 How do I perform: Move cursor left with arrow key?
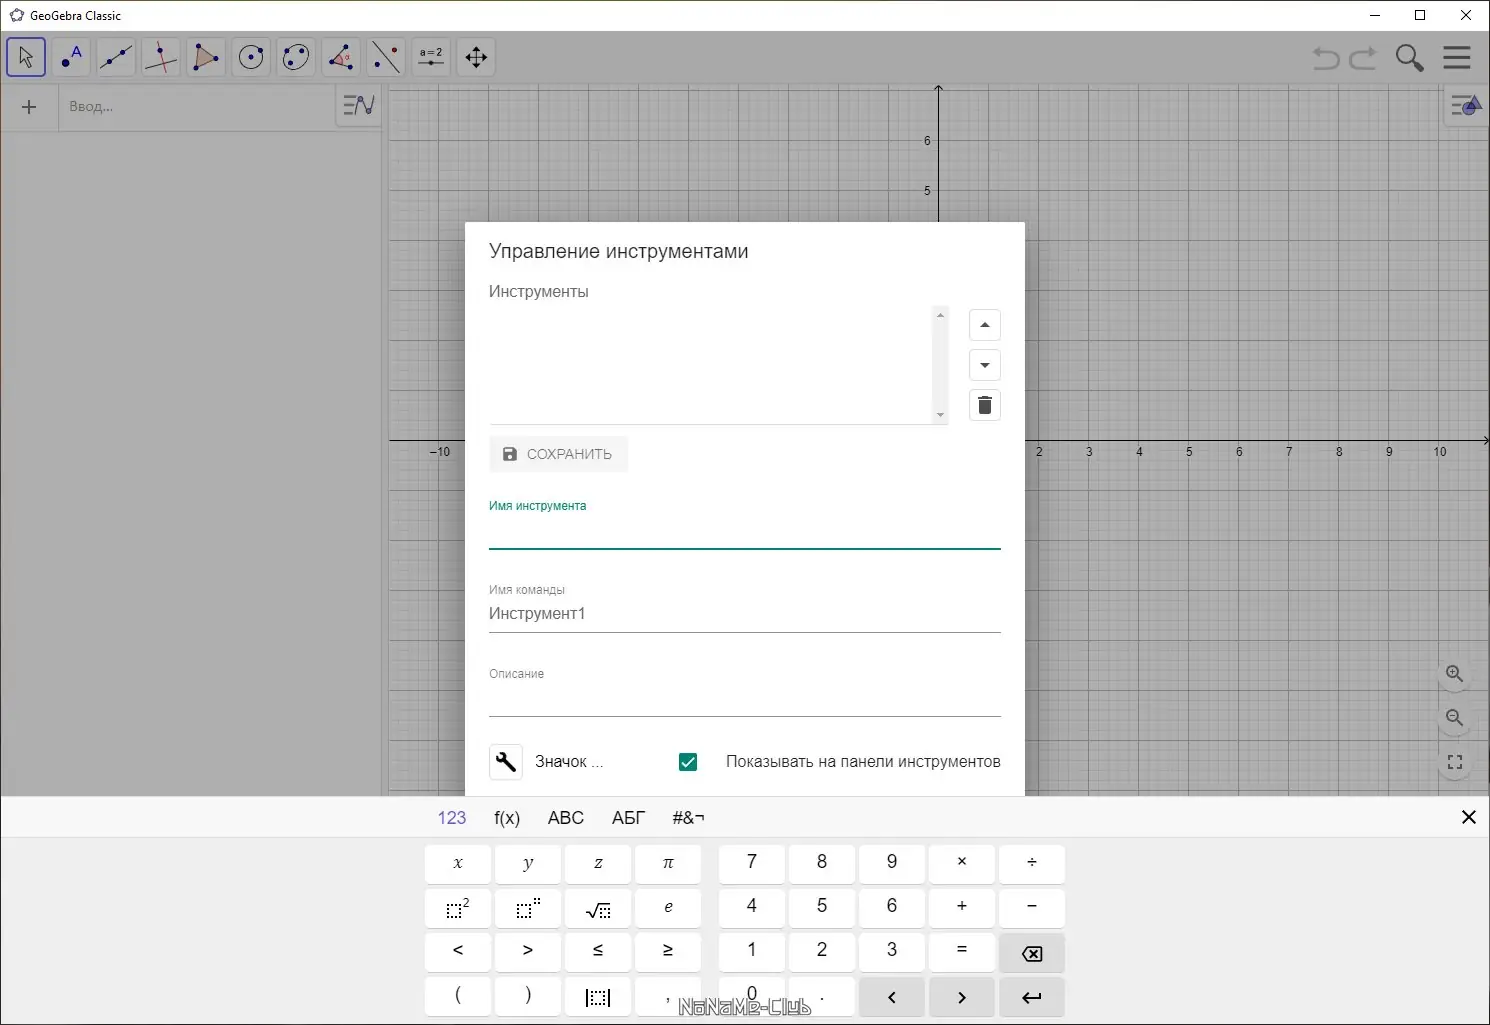coord(892,996)
